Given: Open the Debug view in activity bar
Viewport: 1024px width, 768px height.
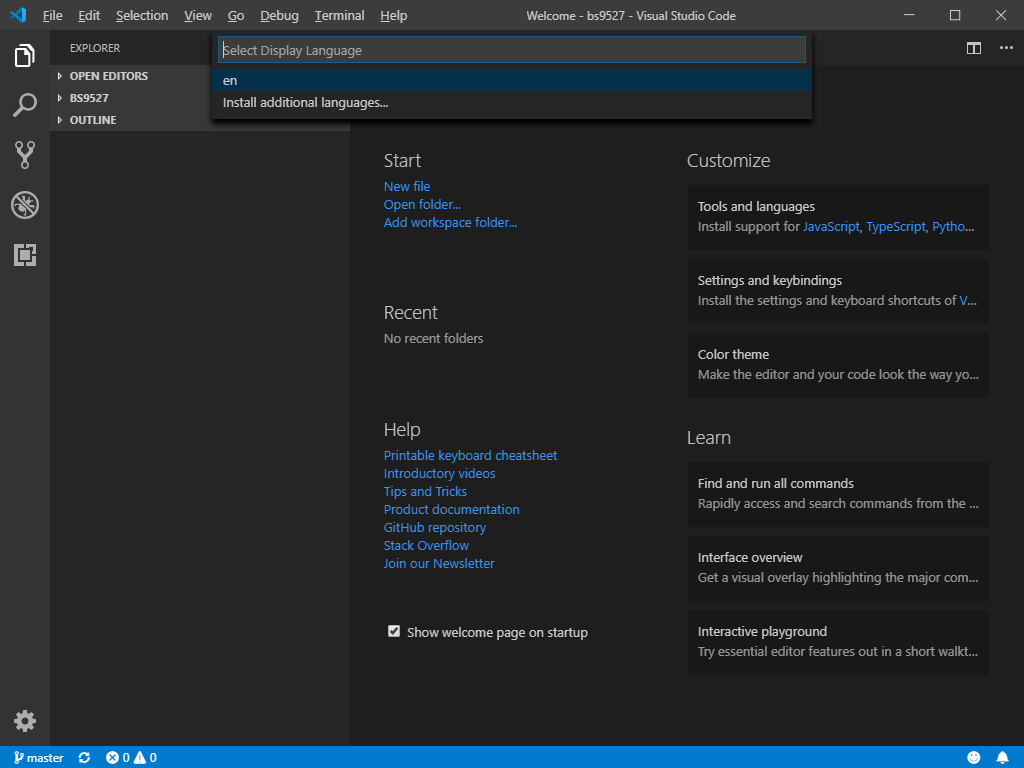Looking at the screenshot, I should [x=25, y=205].
